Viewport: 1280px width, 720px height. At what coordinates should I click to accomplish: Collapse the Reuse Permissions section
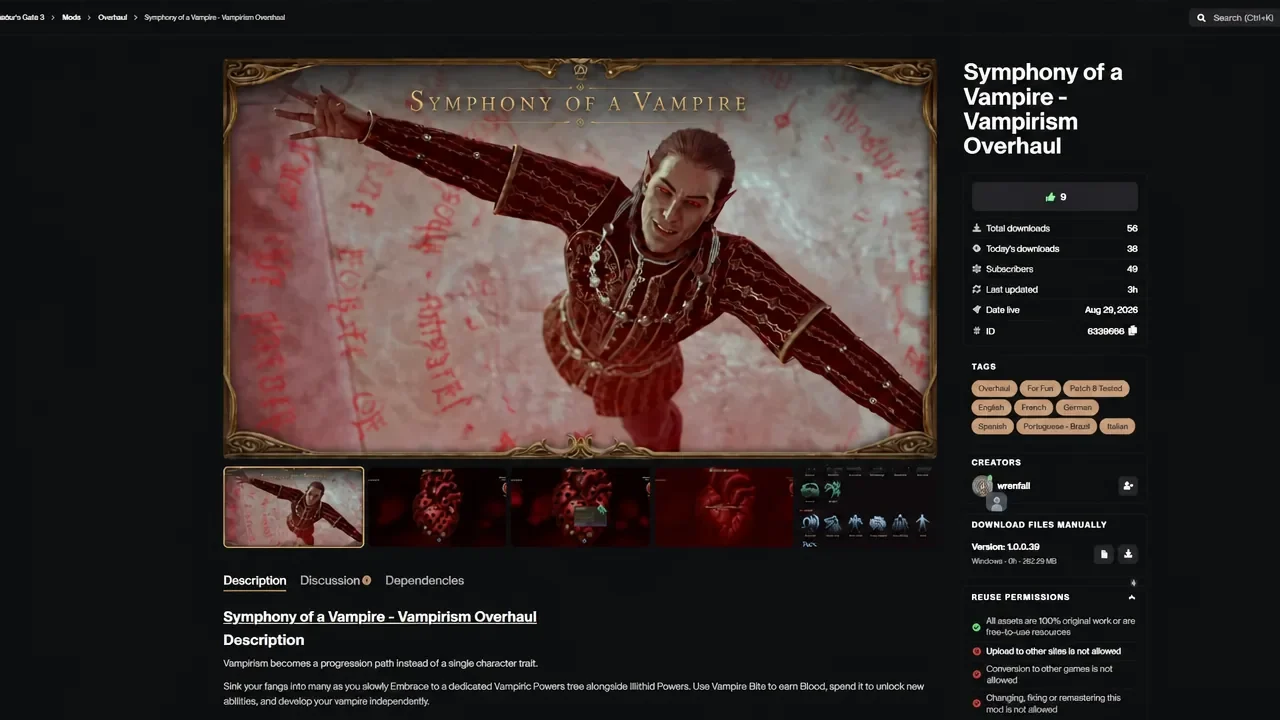[1132, 597]
